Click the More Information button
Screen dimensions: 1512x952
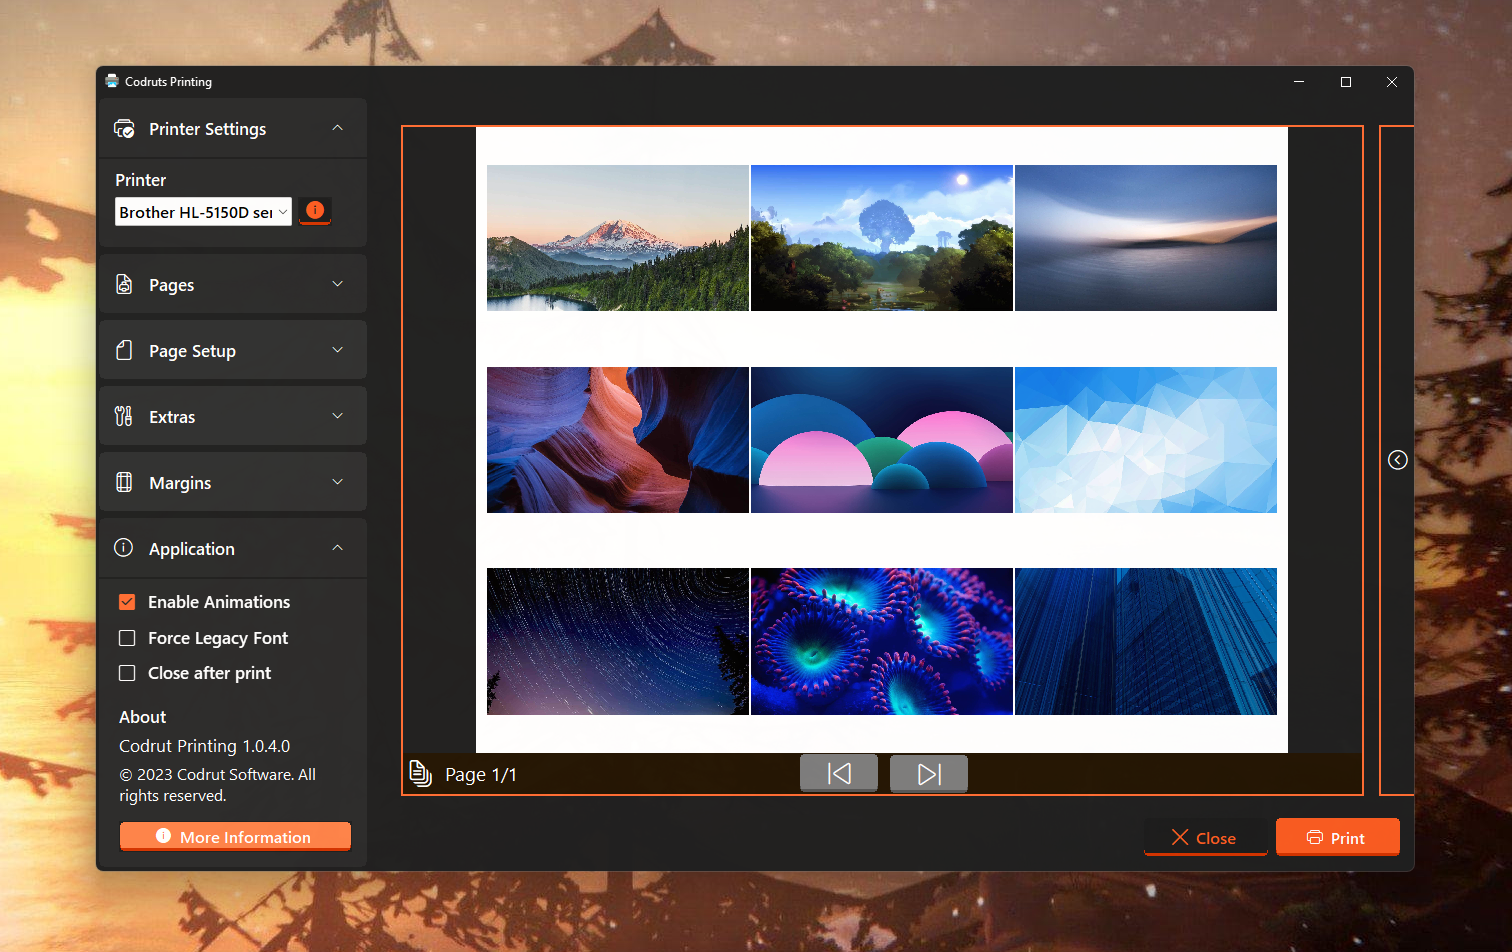(235, 837)
